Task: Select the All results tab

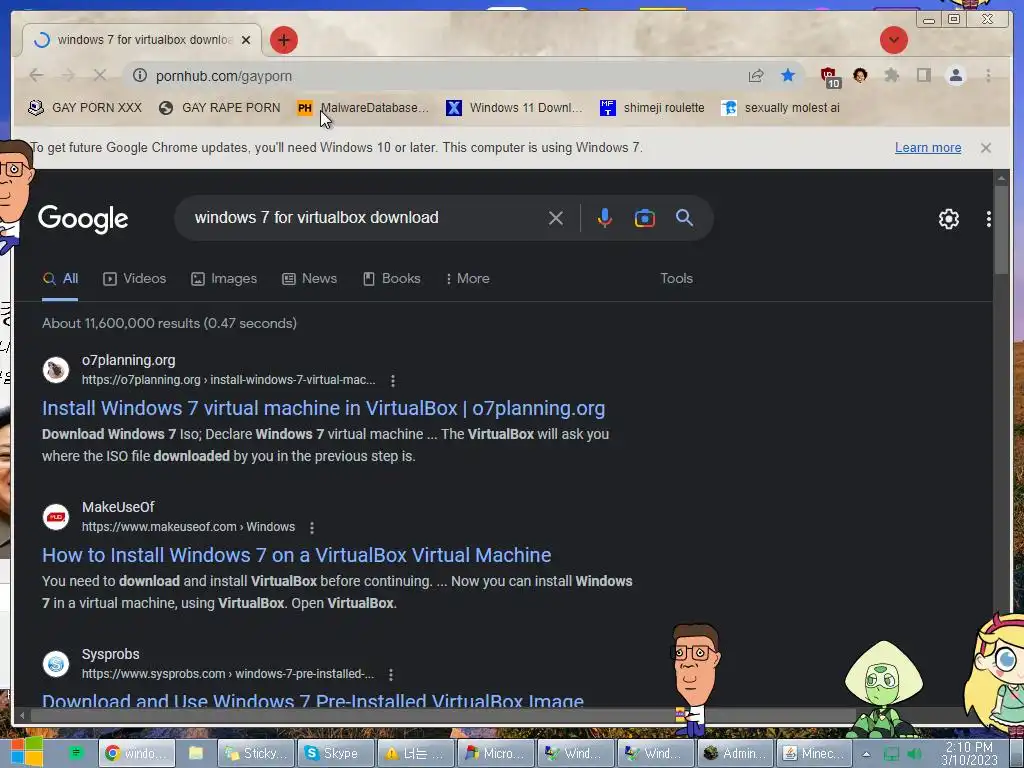Action: pos(60,278)
